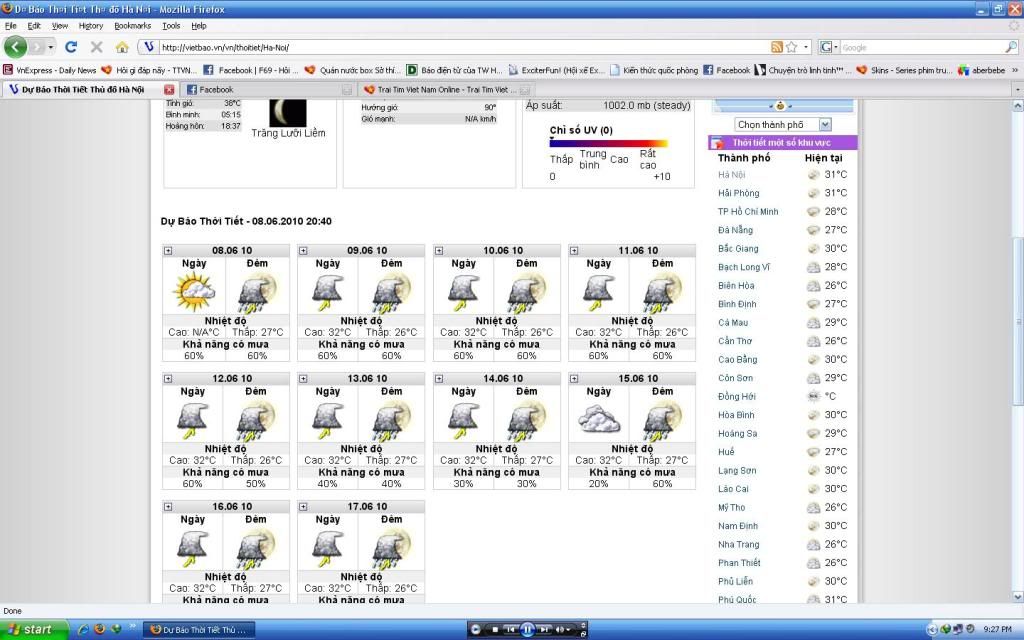Click the UV index gradient color bar
This screenshot has height=640, width=1024.
click(609, 143)
